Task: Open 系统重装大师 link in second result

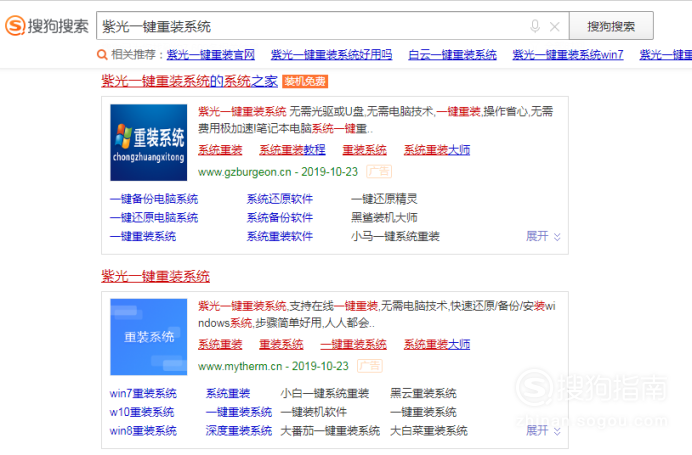Action: [x=437, y=344]
